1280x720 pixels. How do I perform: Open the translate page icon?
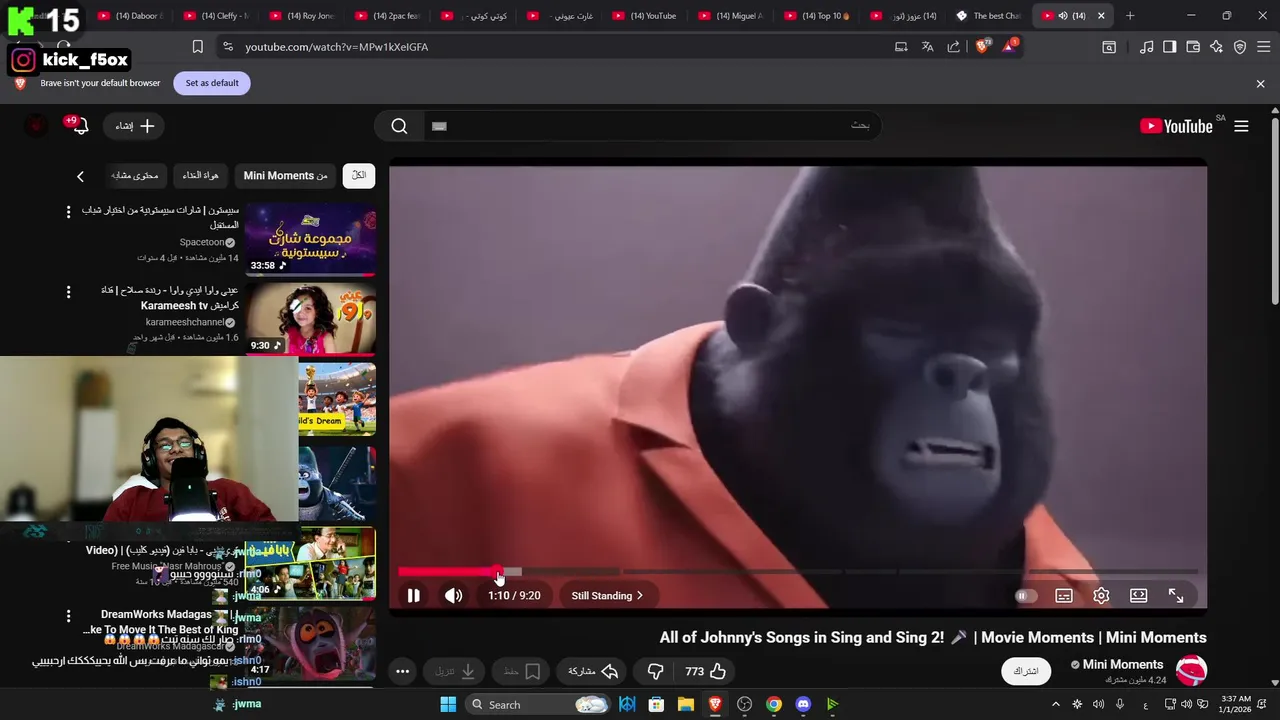click(x=927, y=47)
